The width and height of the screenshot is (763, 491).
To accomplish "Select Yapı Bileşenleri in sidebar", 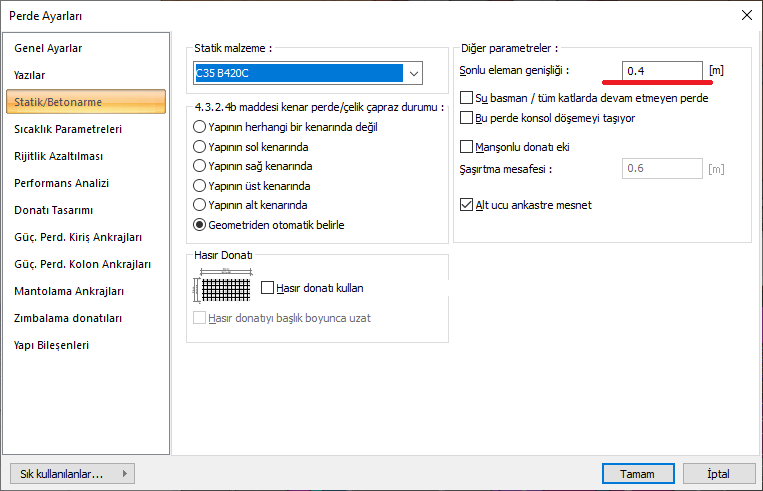I will [x=51, y=345].
